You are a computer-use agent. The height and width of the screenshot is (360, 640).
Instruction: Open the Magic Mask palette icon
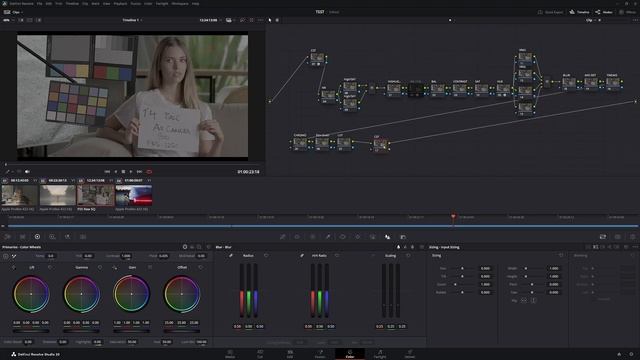pos(373,237)
